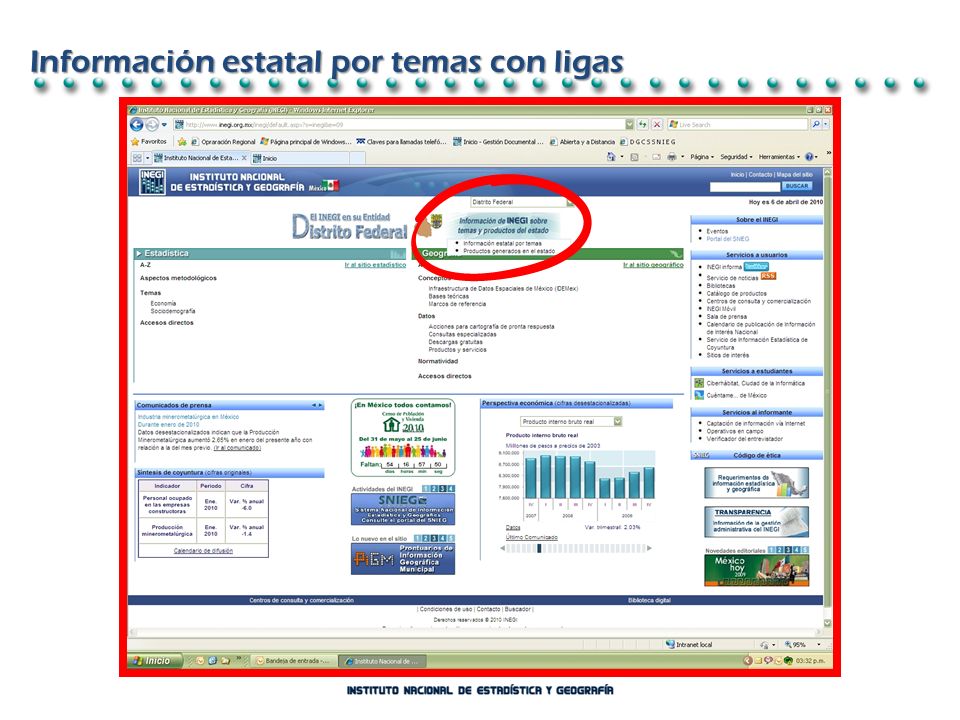Click the Inicio Start button on taskbar

pyautogui.click(x=156, y=661)
